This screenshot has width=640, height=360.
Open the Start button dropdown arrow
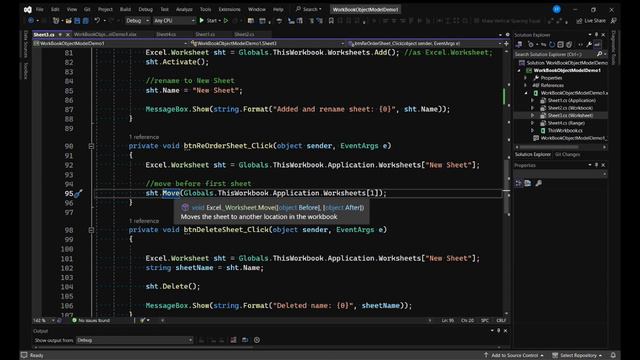[219, 20]
